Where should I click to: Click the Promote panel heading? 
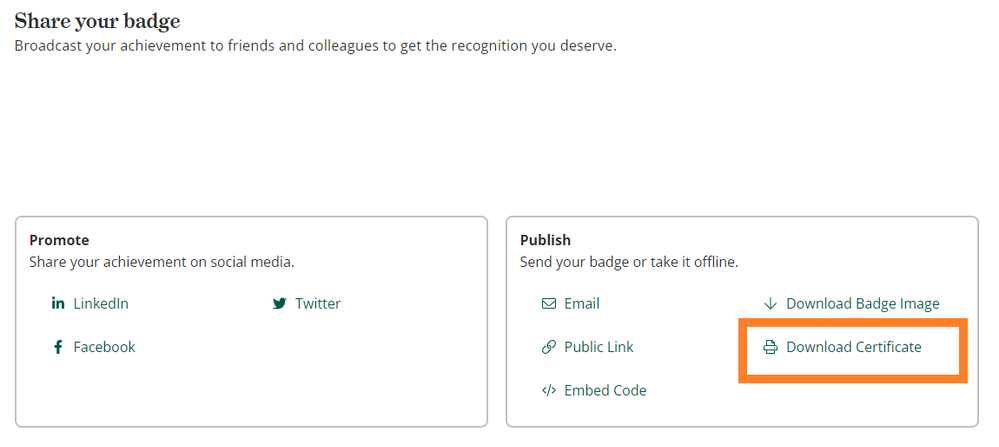click(59, 240)
